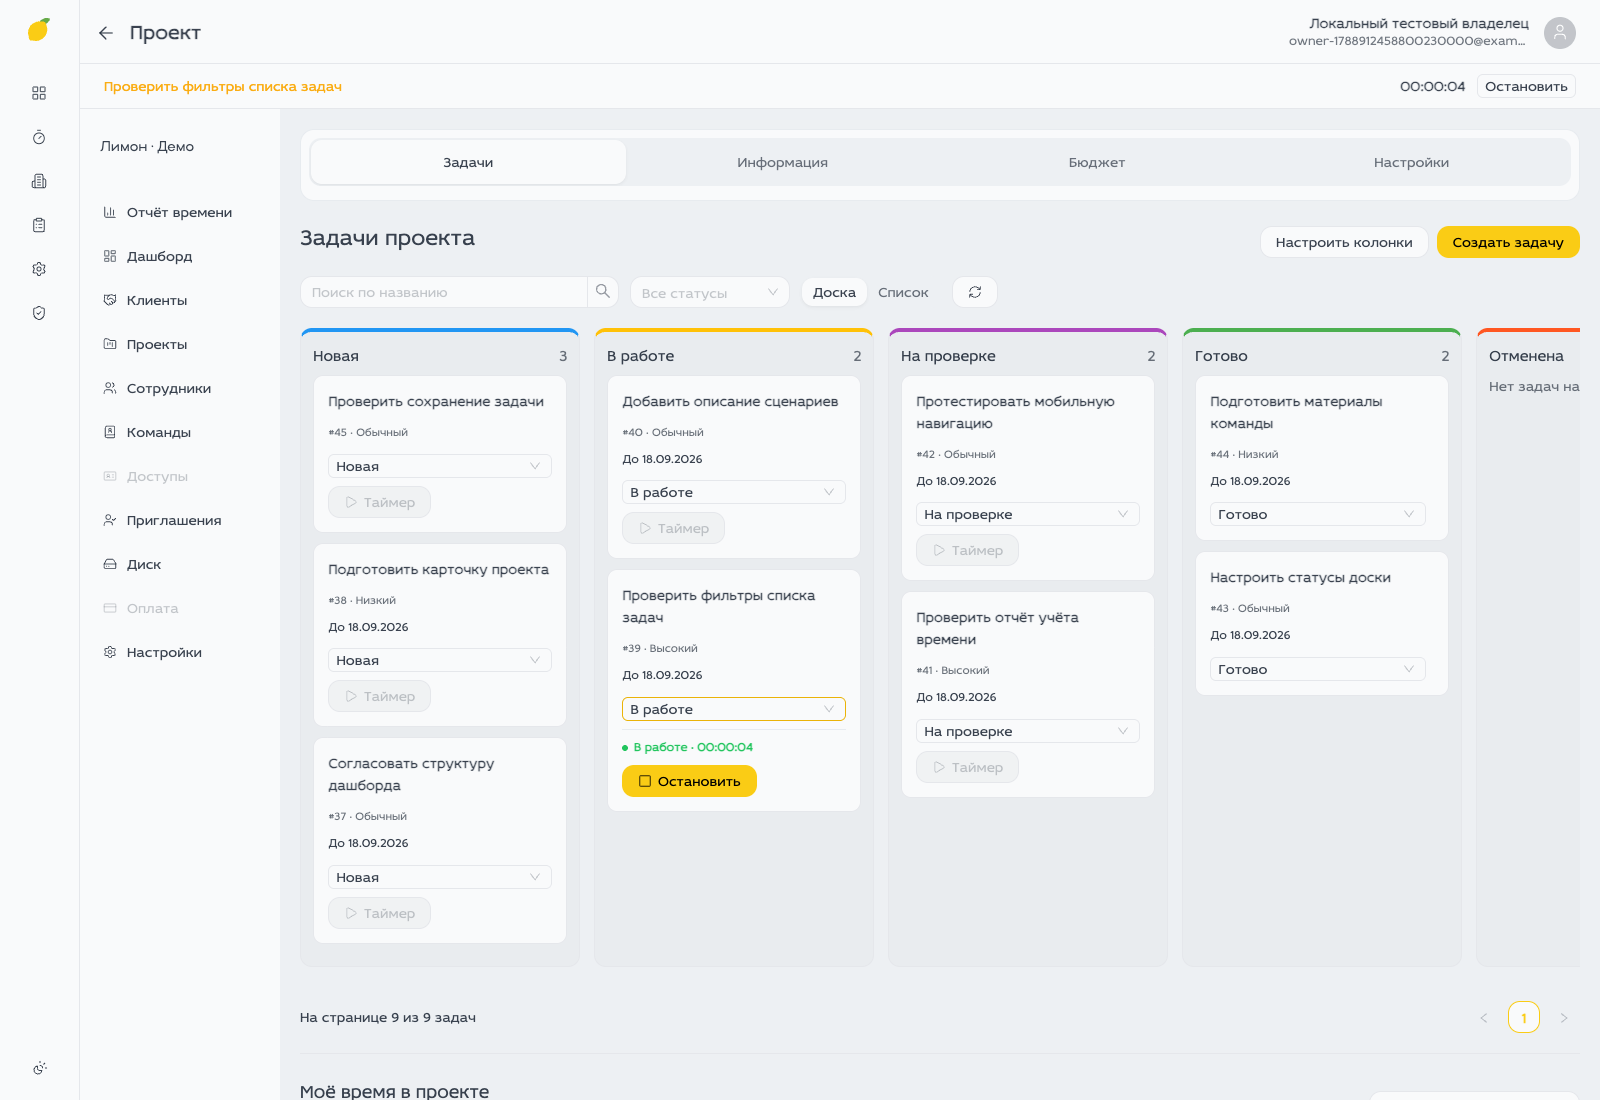Click the search magnifier icon
1600x1100 pixels.
click(603, 292)
